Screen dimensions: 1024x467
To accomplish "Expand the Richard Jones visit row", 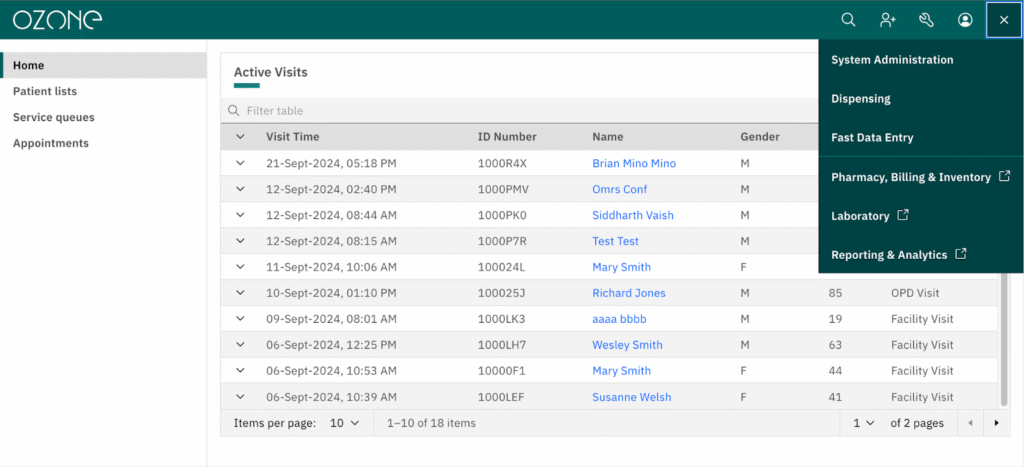I will click(240, 293).
